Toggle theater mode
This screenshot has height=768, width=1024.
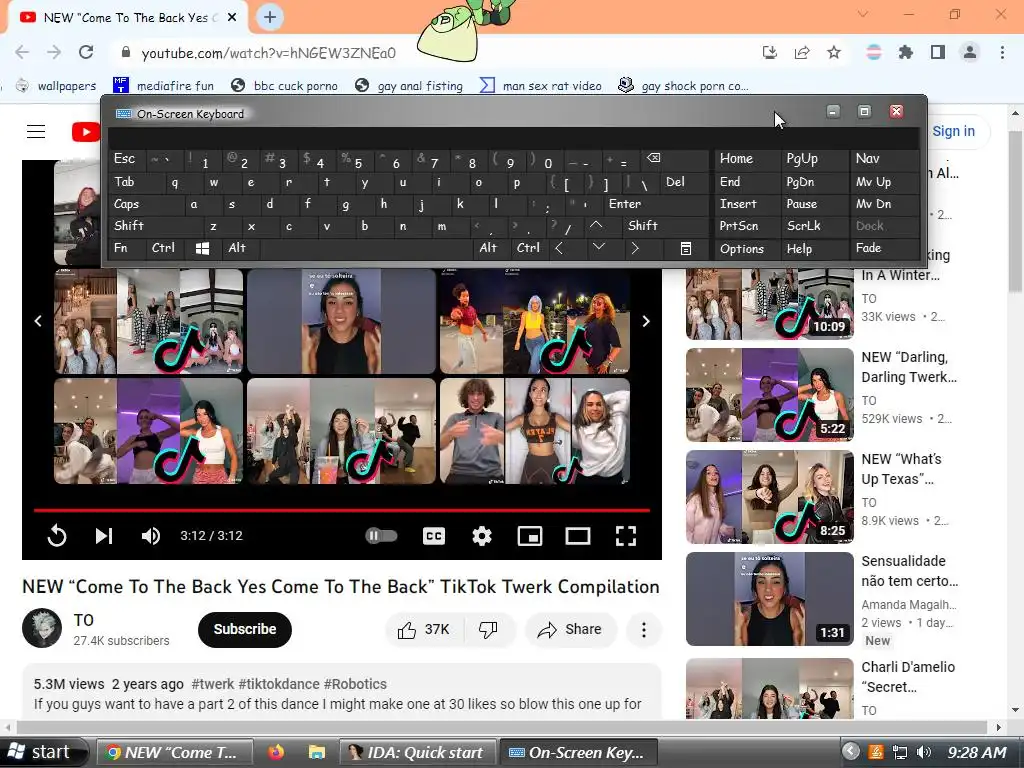(578, 536)
